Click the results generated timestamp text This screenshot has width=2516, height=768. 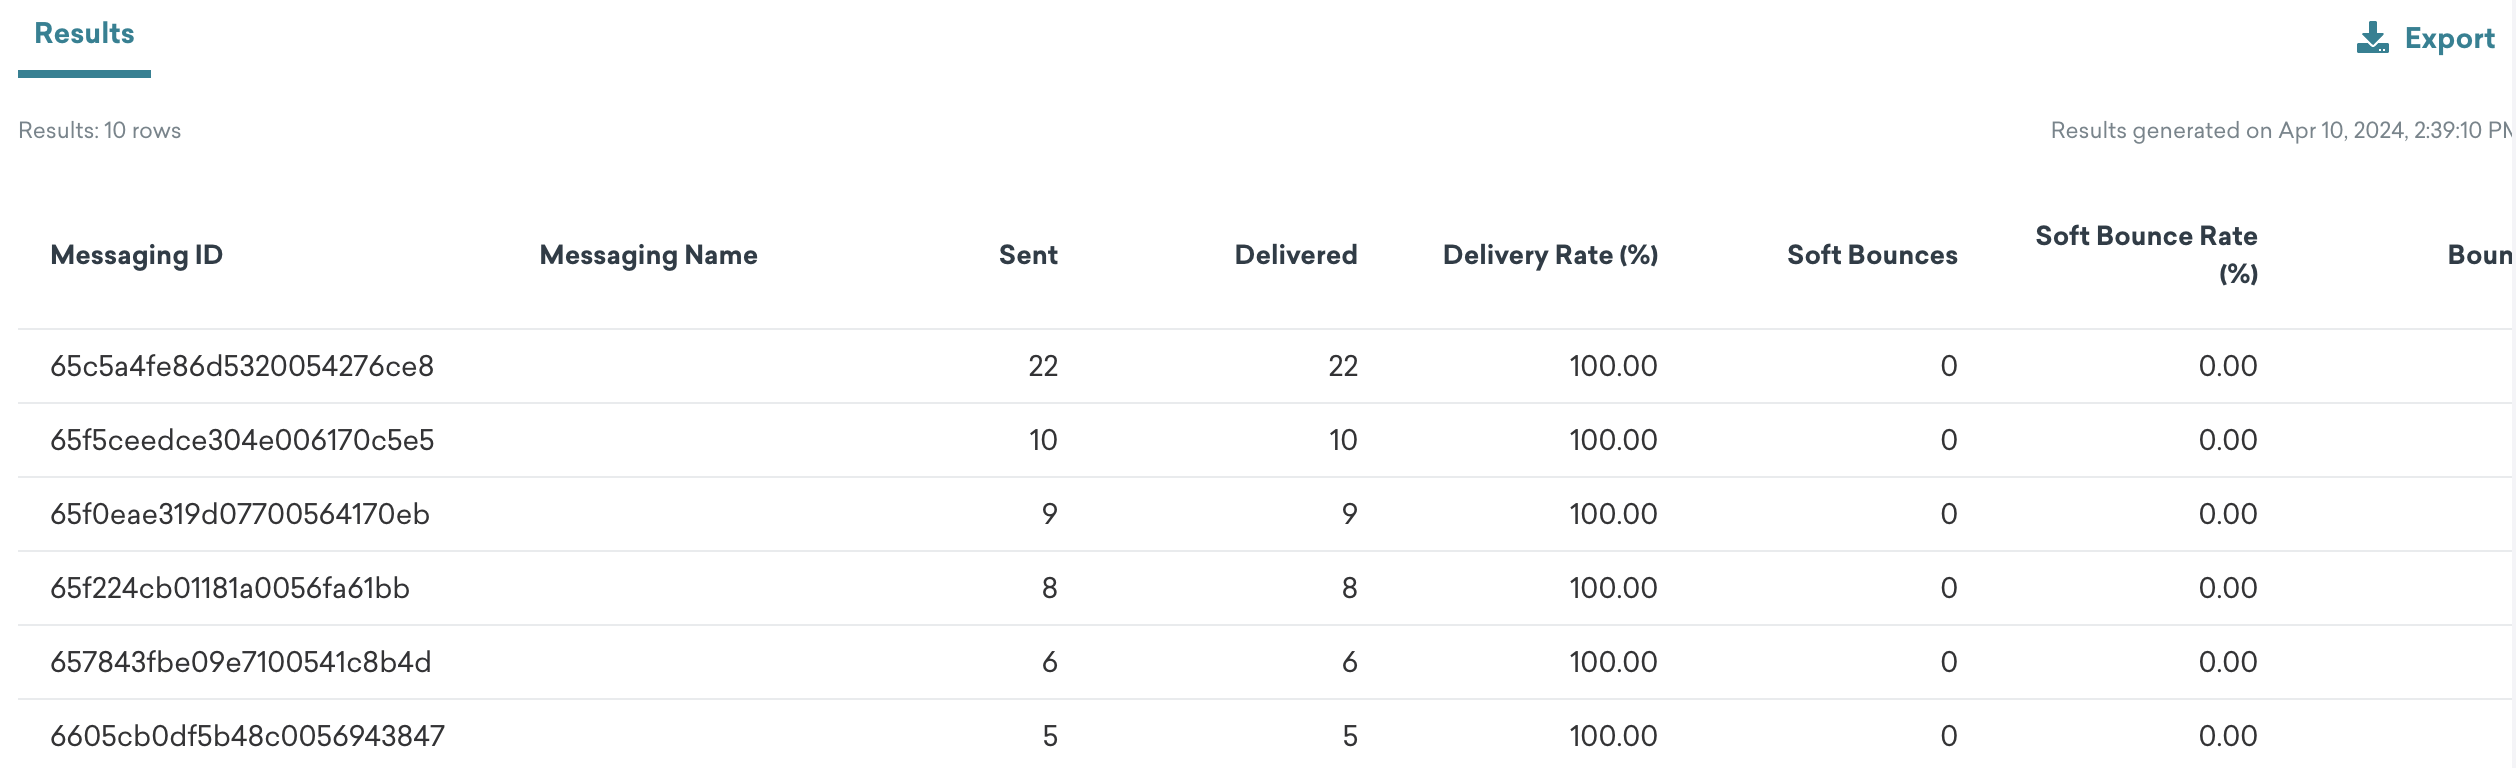[2281, 131]
